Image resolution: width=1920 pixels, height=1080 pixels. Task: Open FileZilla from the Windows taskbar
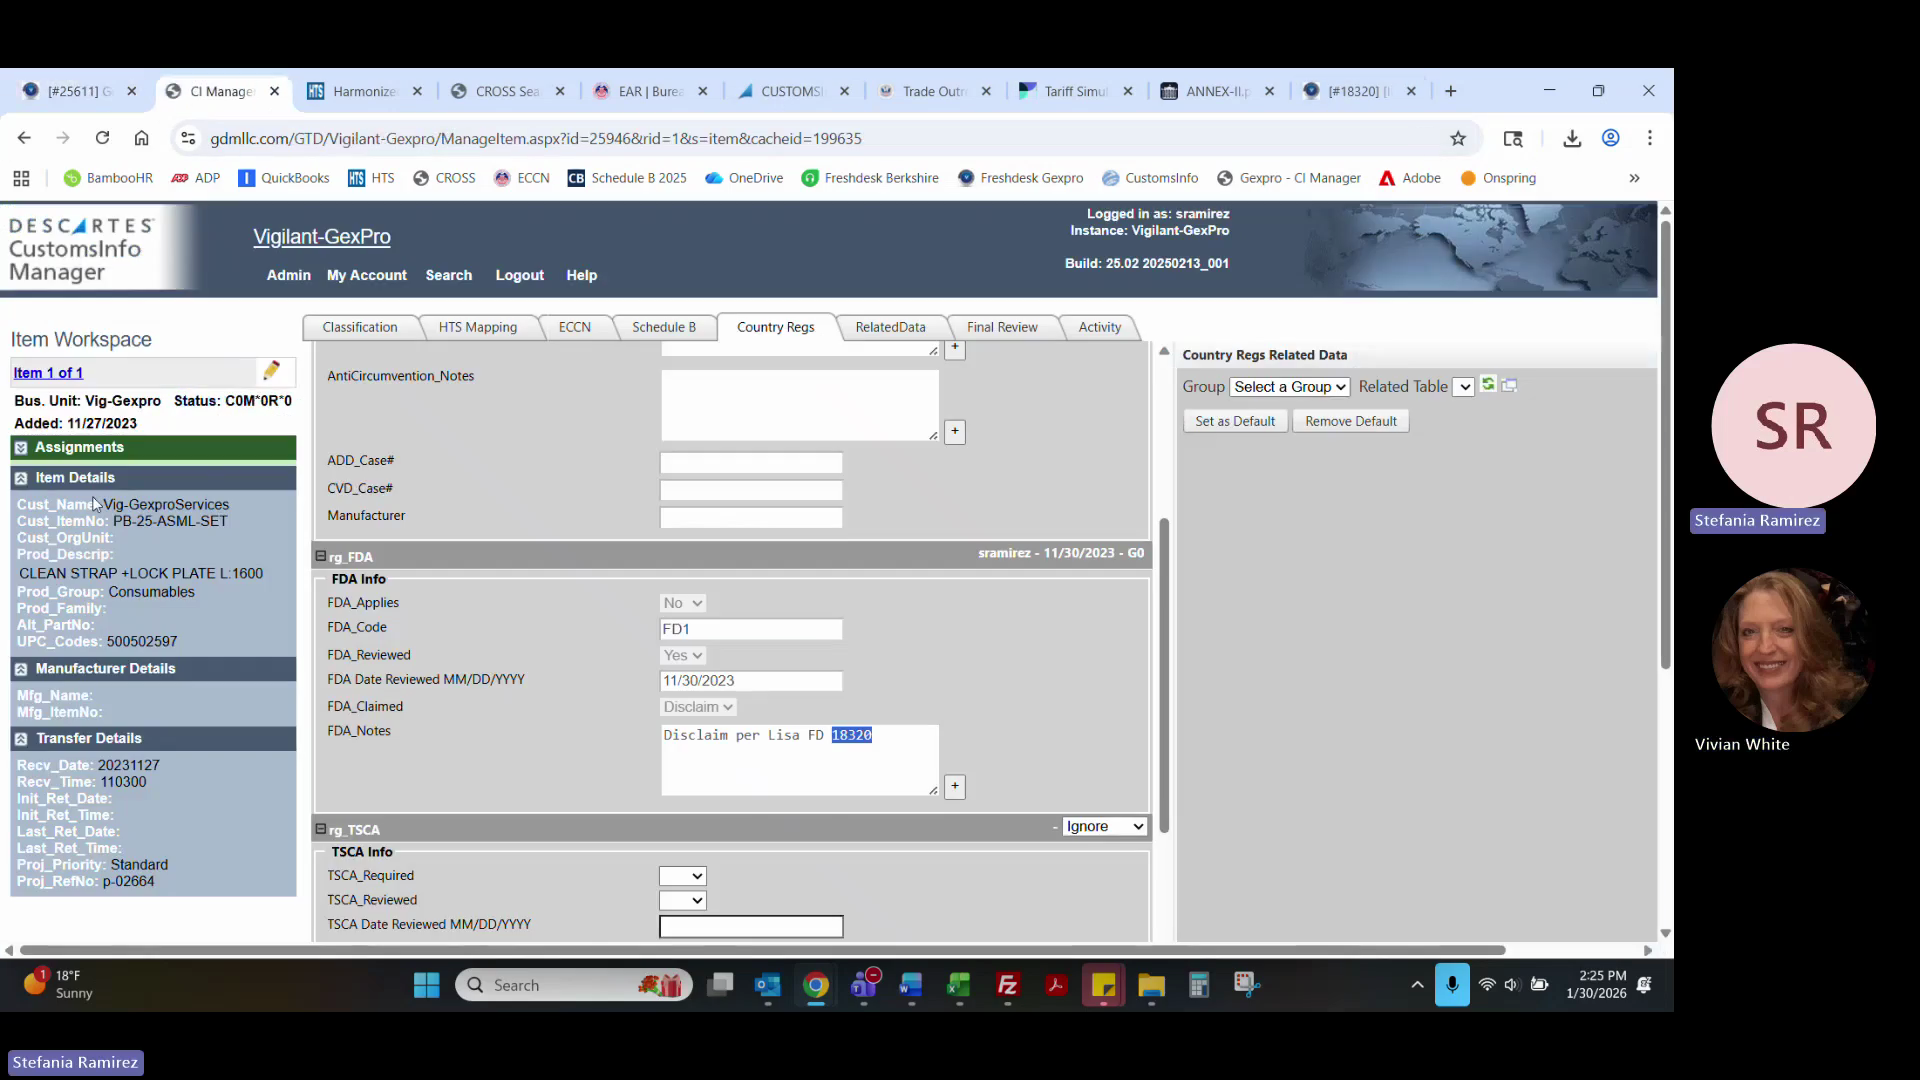coord(1007,986)
